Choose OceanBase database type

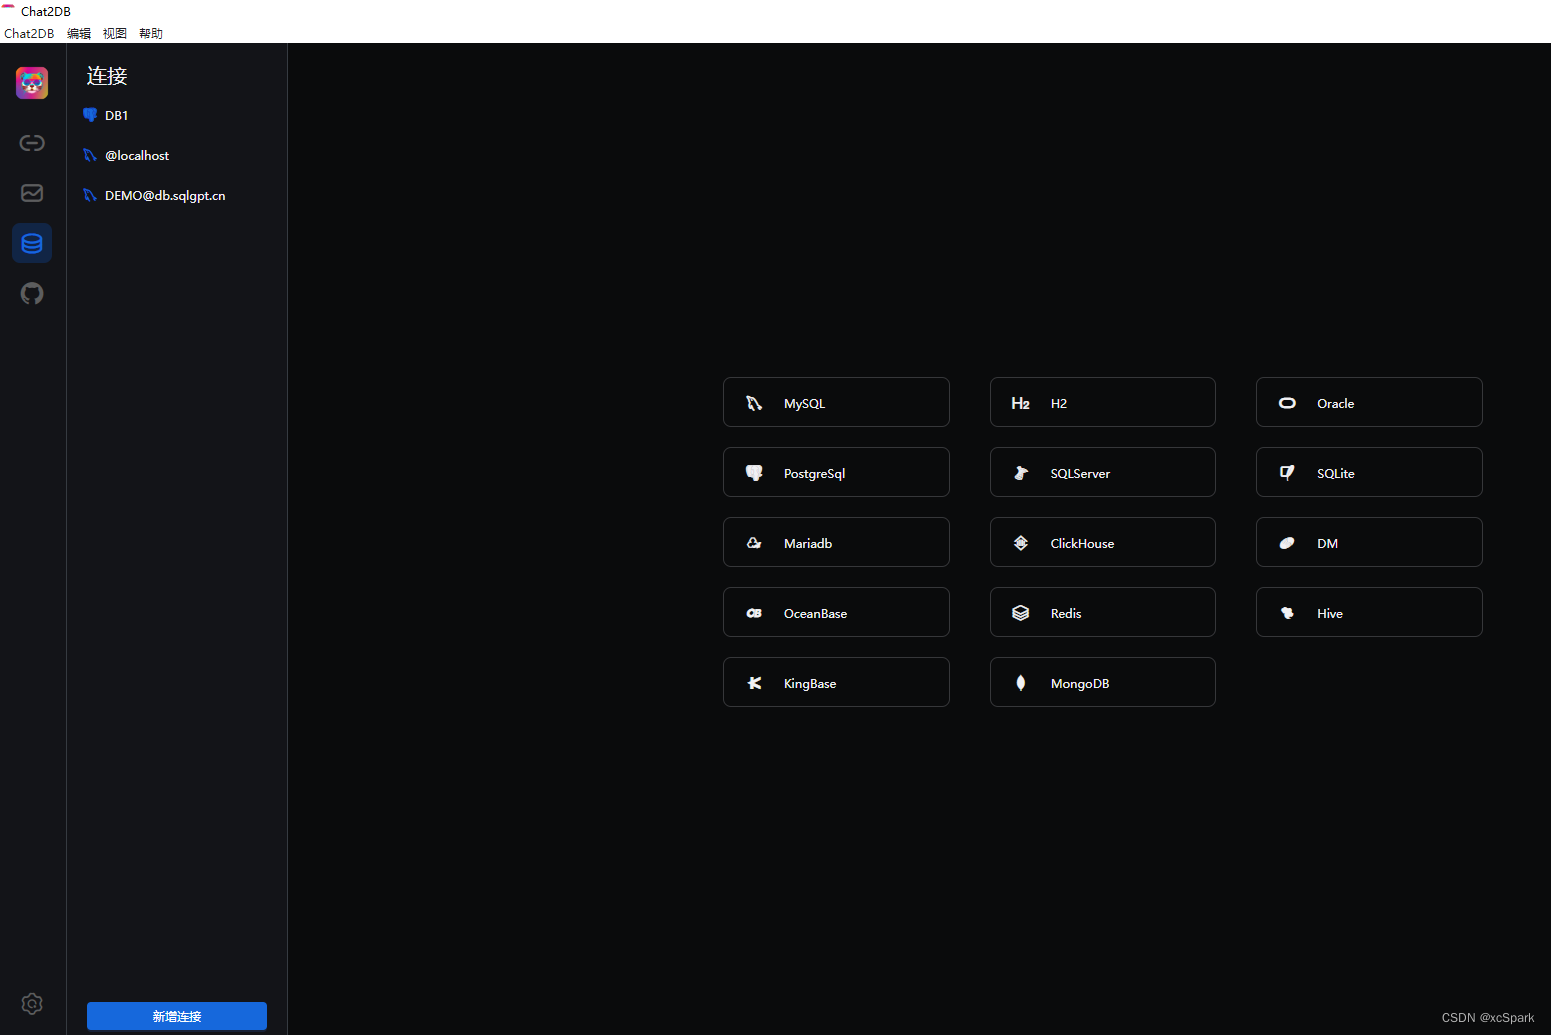(836, 612)
